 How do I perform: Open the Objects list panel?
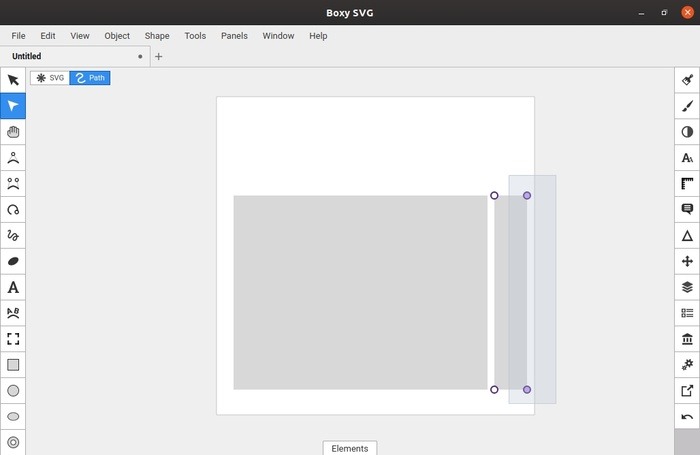tap(687, 313)
